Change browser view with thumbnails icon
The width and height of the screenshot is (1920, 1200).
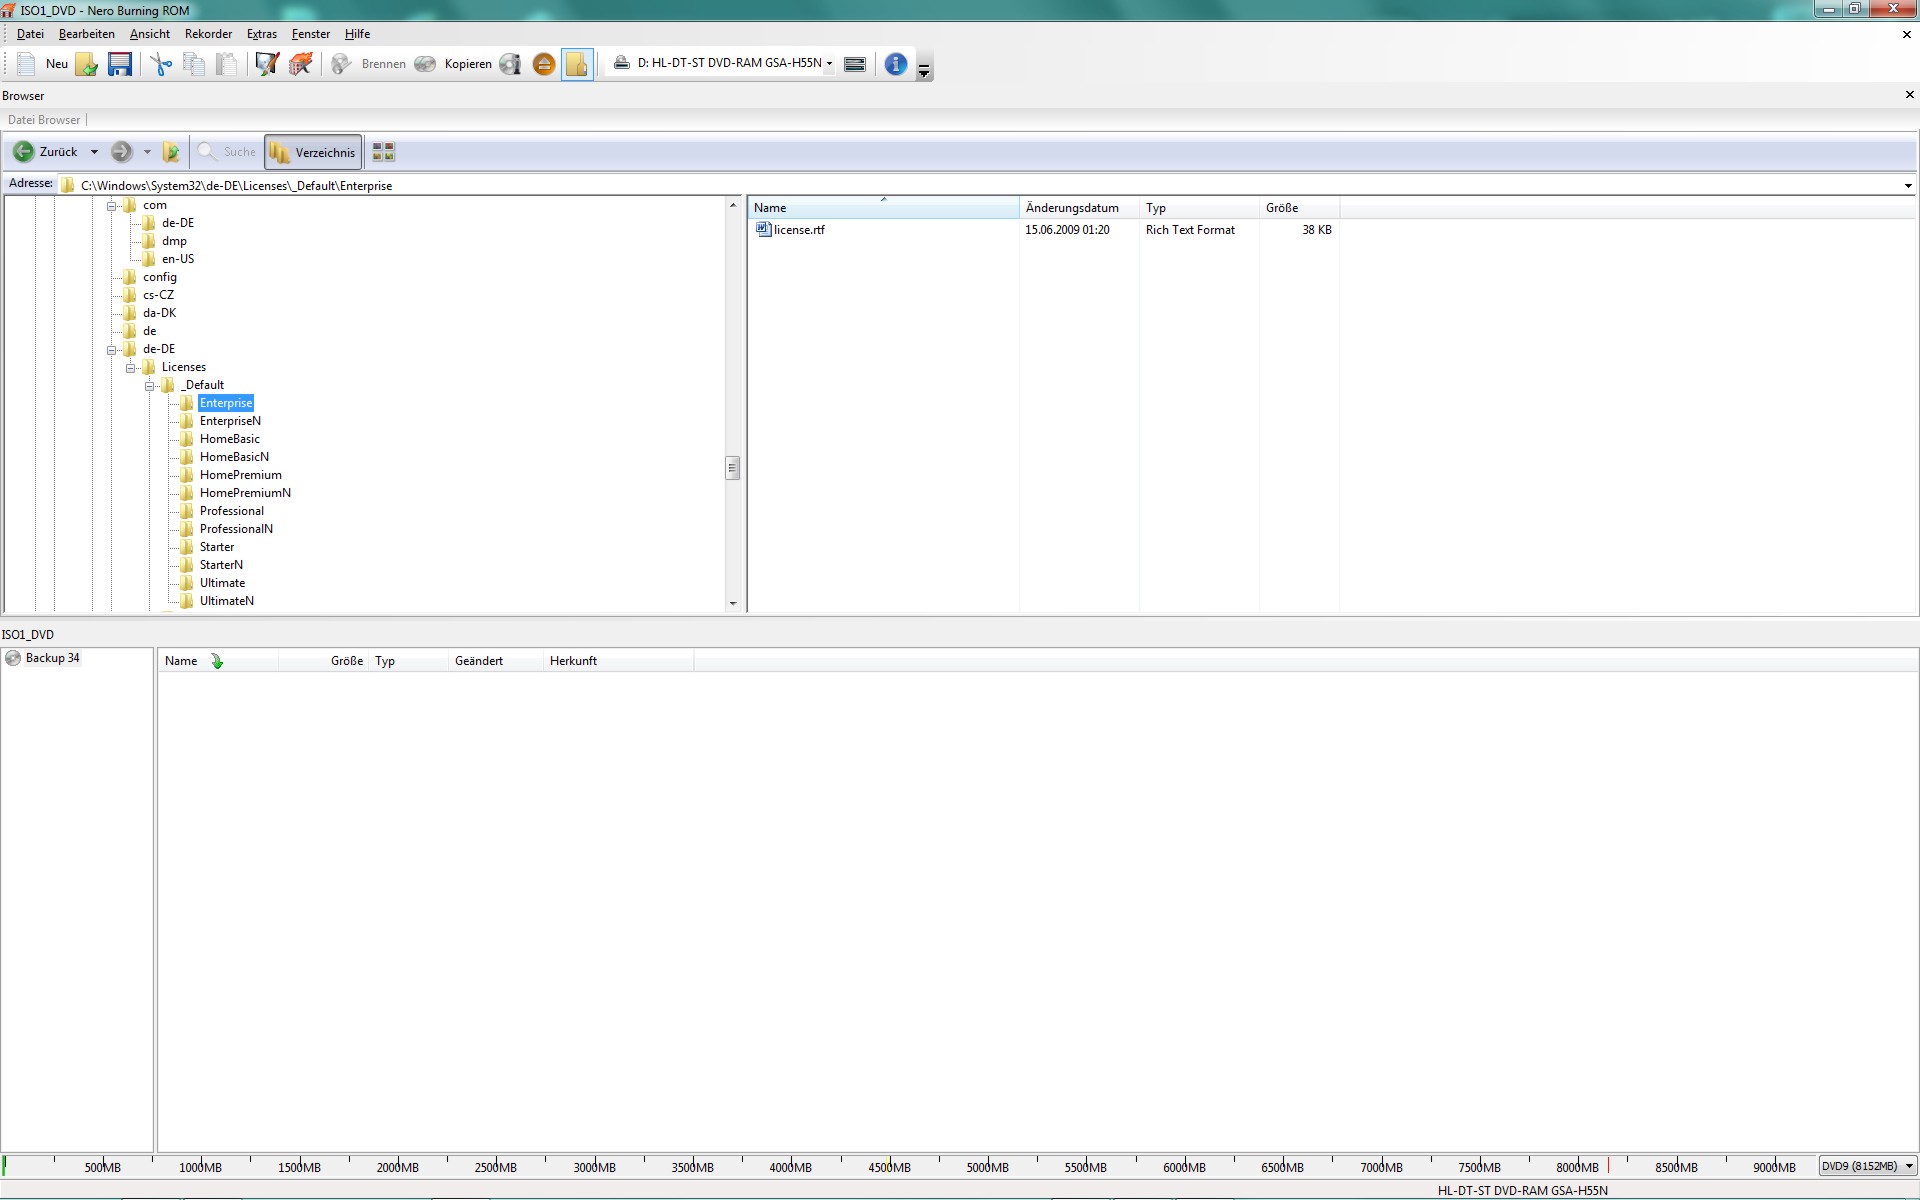383,152
